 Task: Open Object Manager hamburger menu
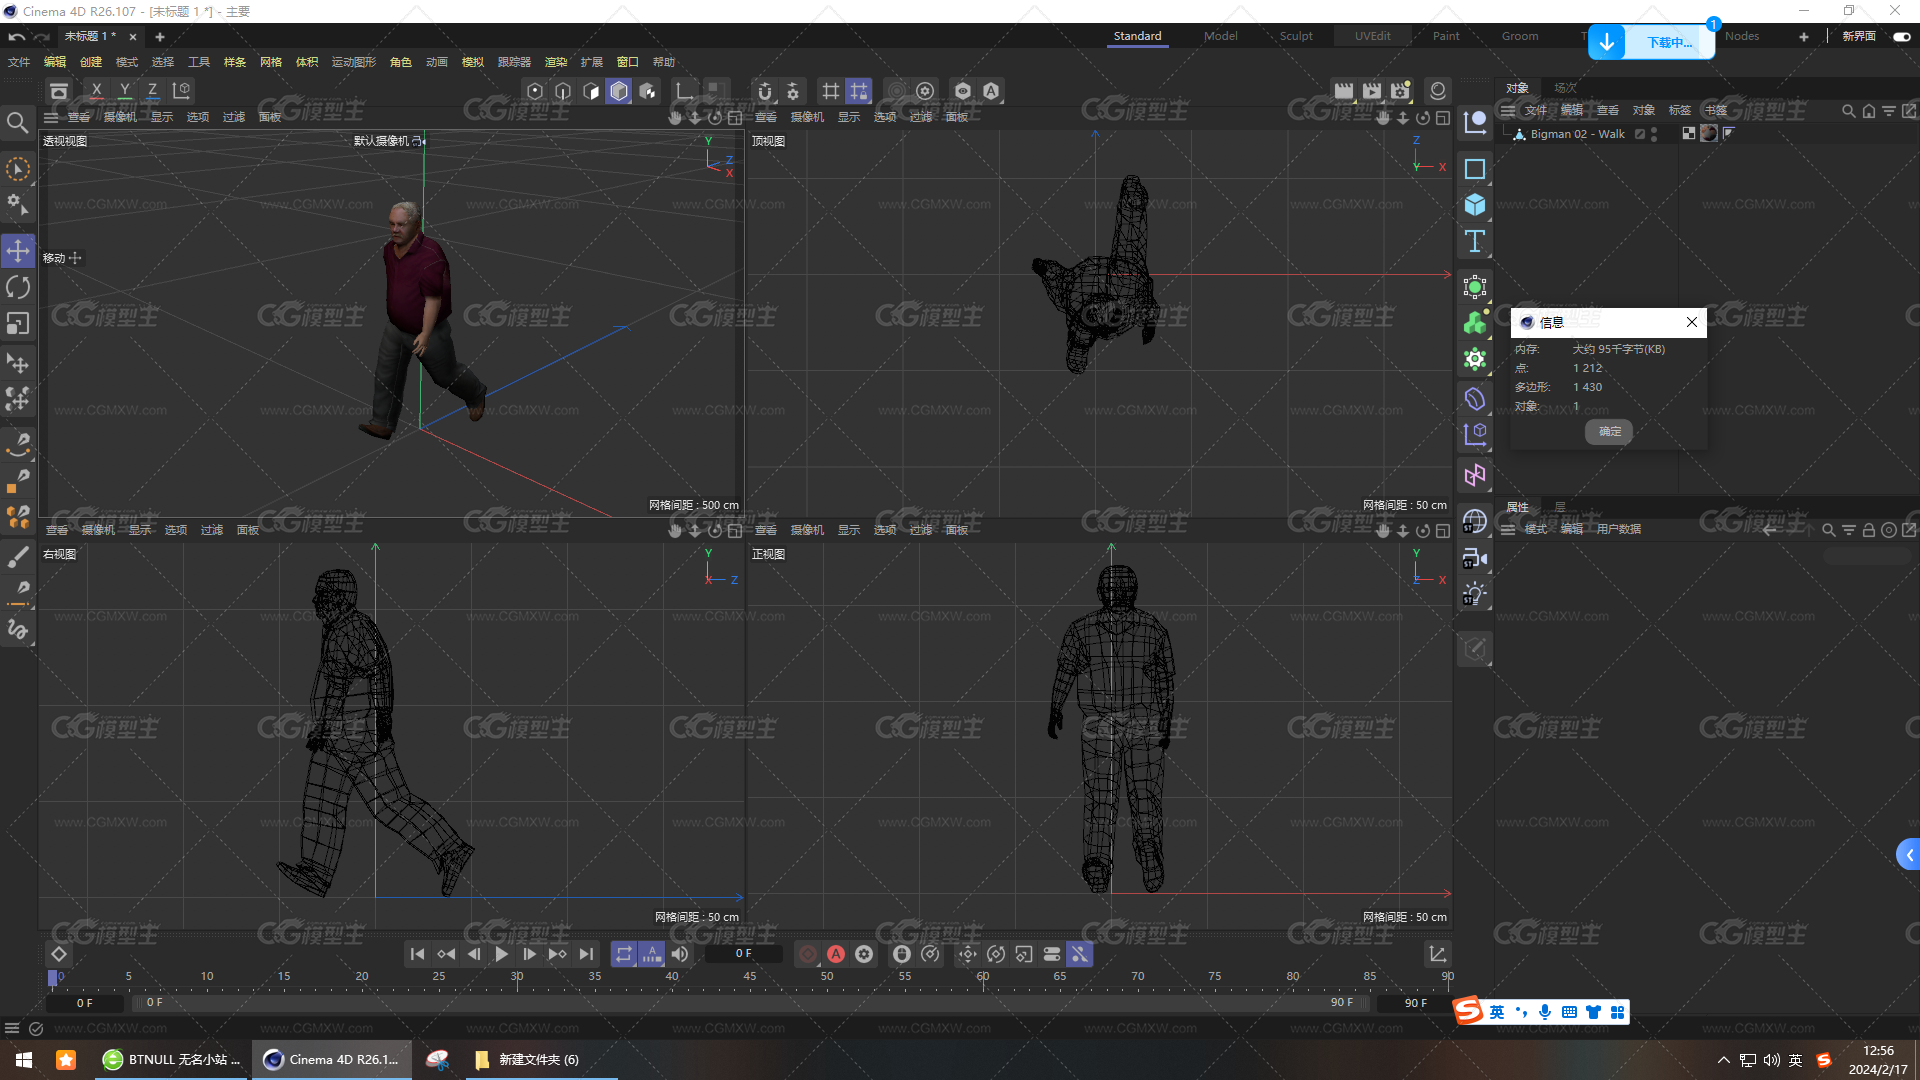coord(1508,110)
